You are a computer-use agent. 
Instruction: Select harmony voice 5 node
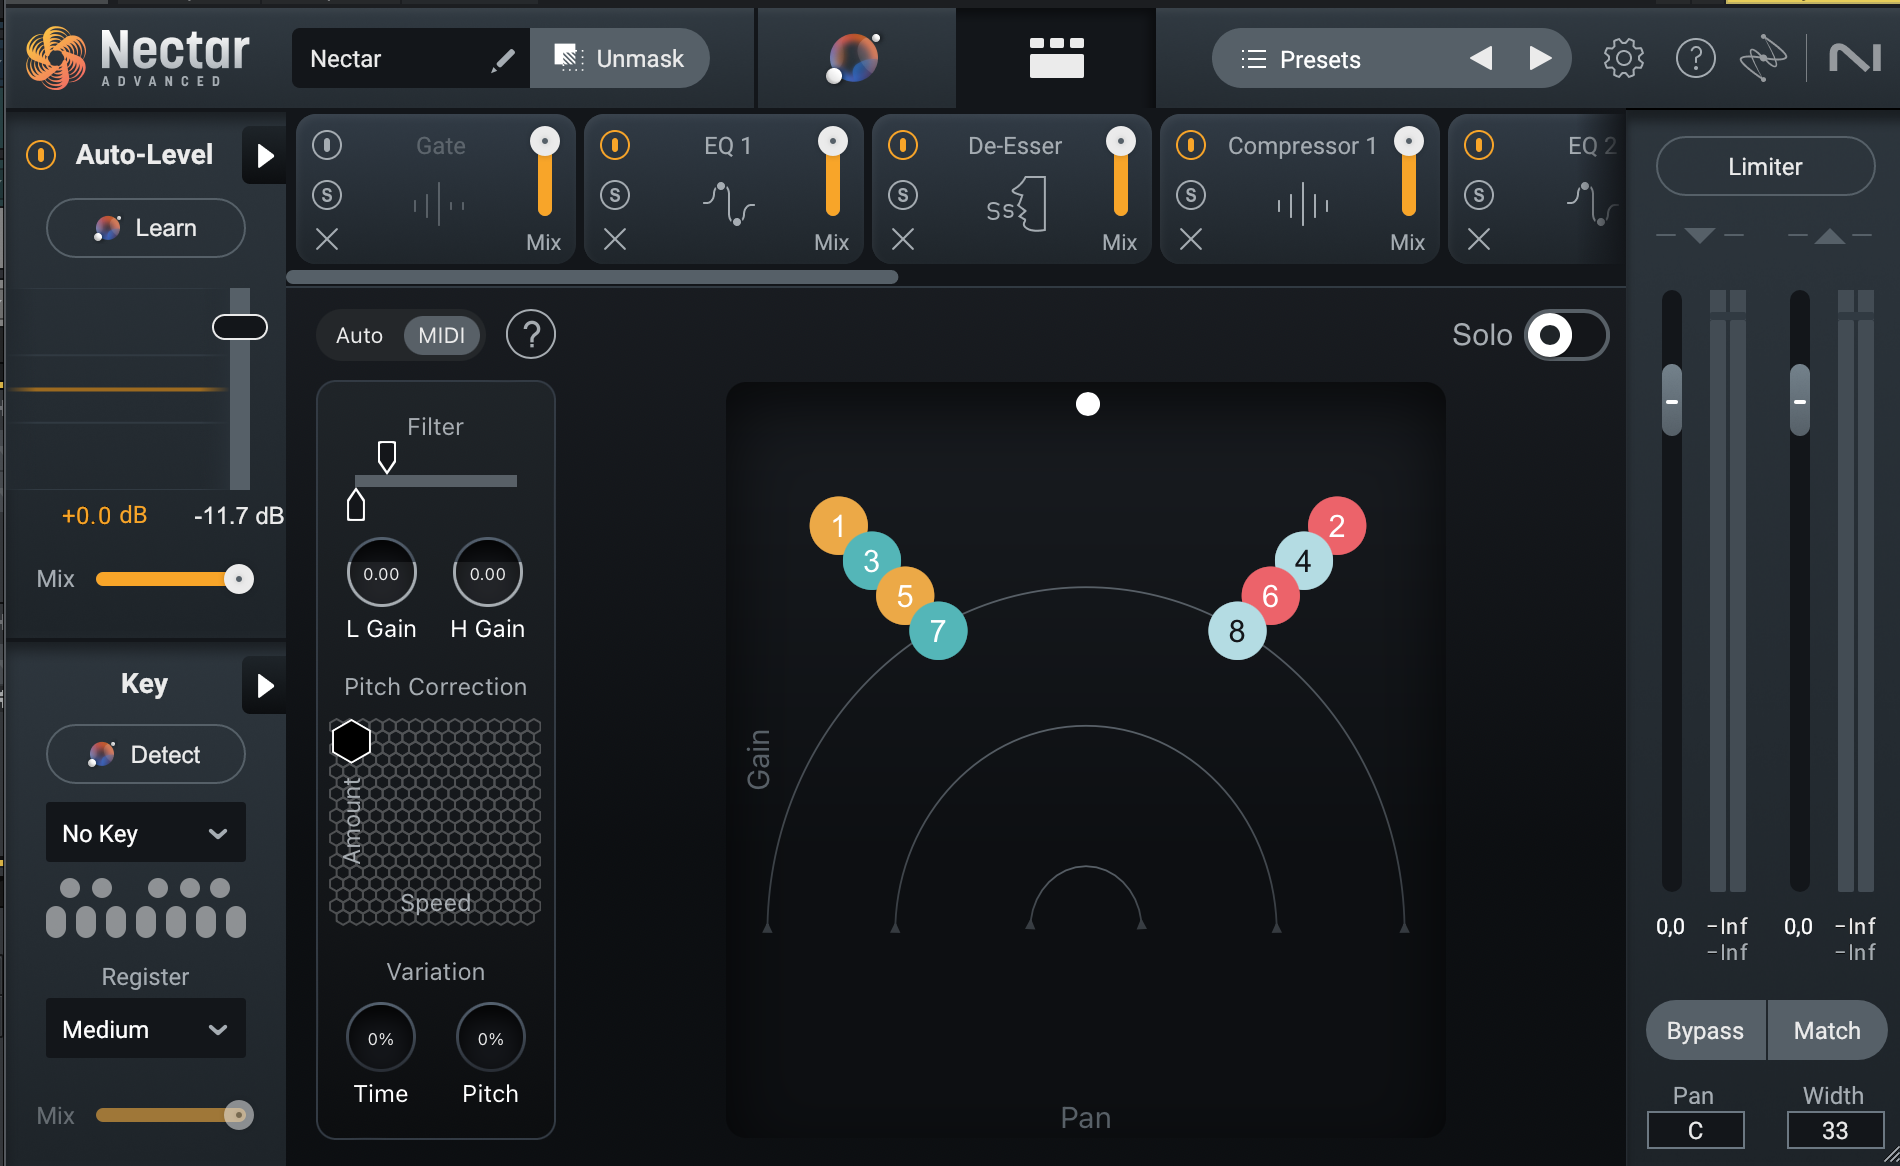point(905,596)
